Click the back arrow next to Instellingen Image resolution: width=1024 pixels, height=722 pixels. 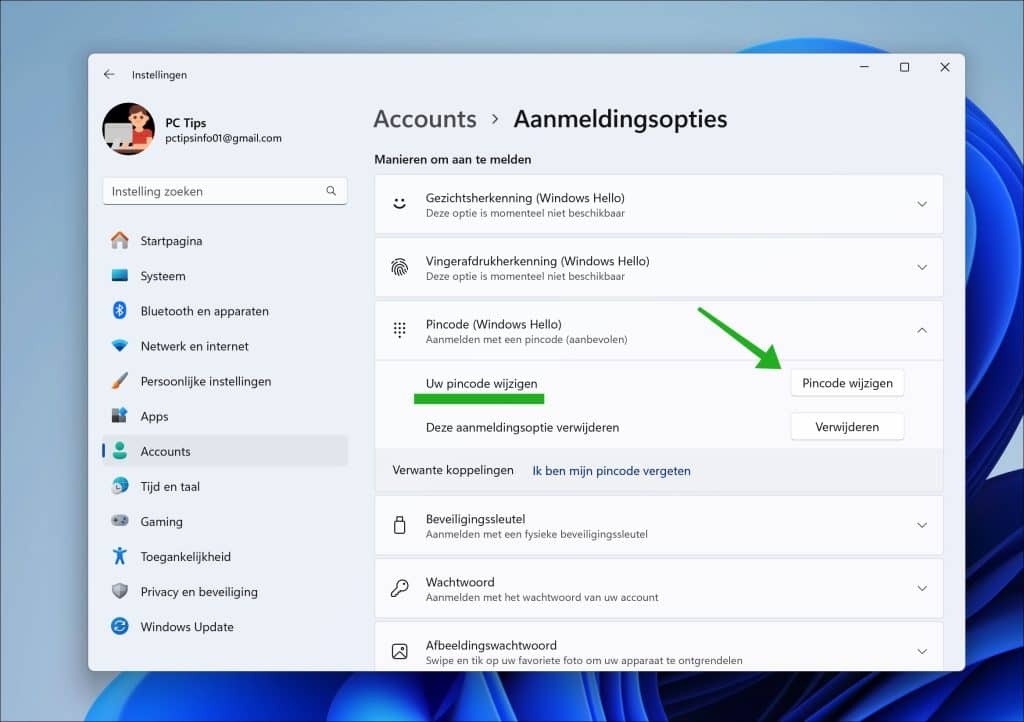(109, 74)
